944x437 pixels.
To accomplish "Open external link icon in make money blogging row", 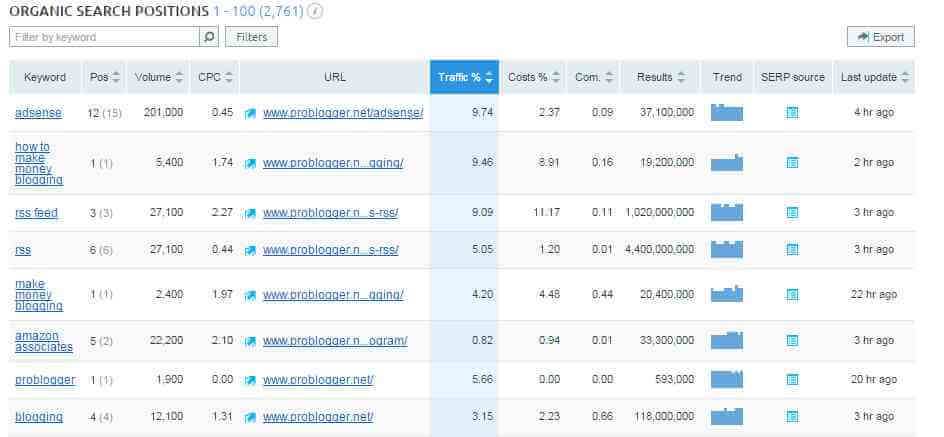I will click(250, 295).
